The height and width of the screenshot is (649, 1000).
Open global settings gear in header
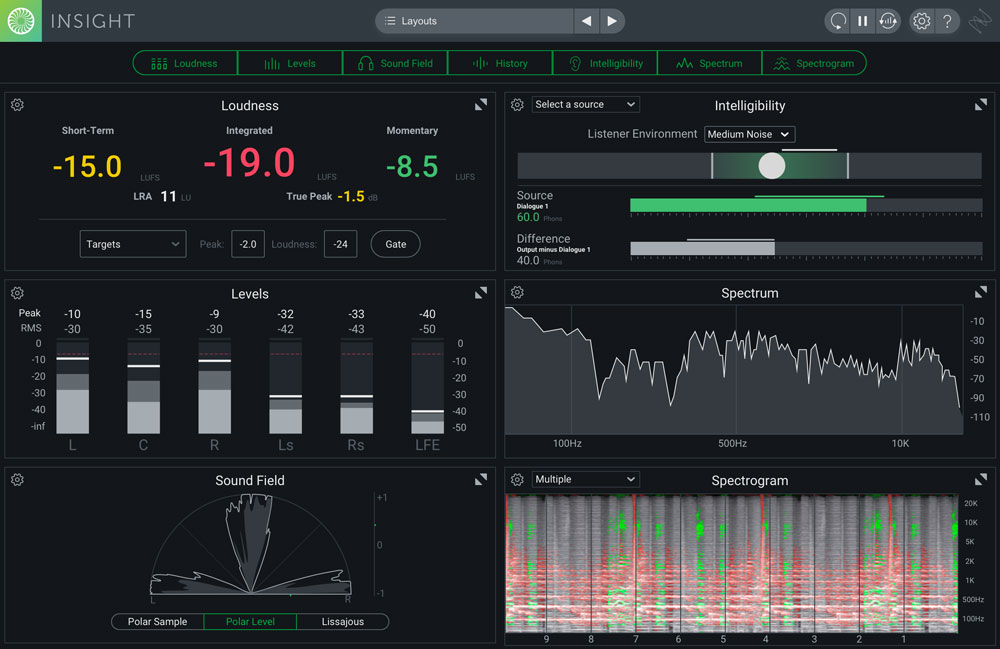click(x=922, y=21)
